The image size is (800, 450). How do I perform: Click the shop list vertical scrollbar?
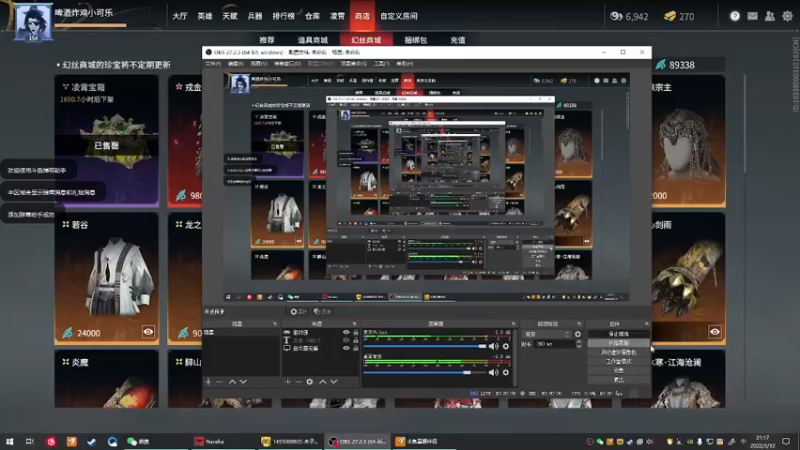(x=745, y=122)
